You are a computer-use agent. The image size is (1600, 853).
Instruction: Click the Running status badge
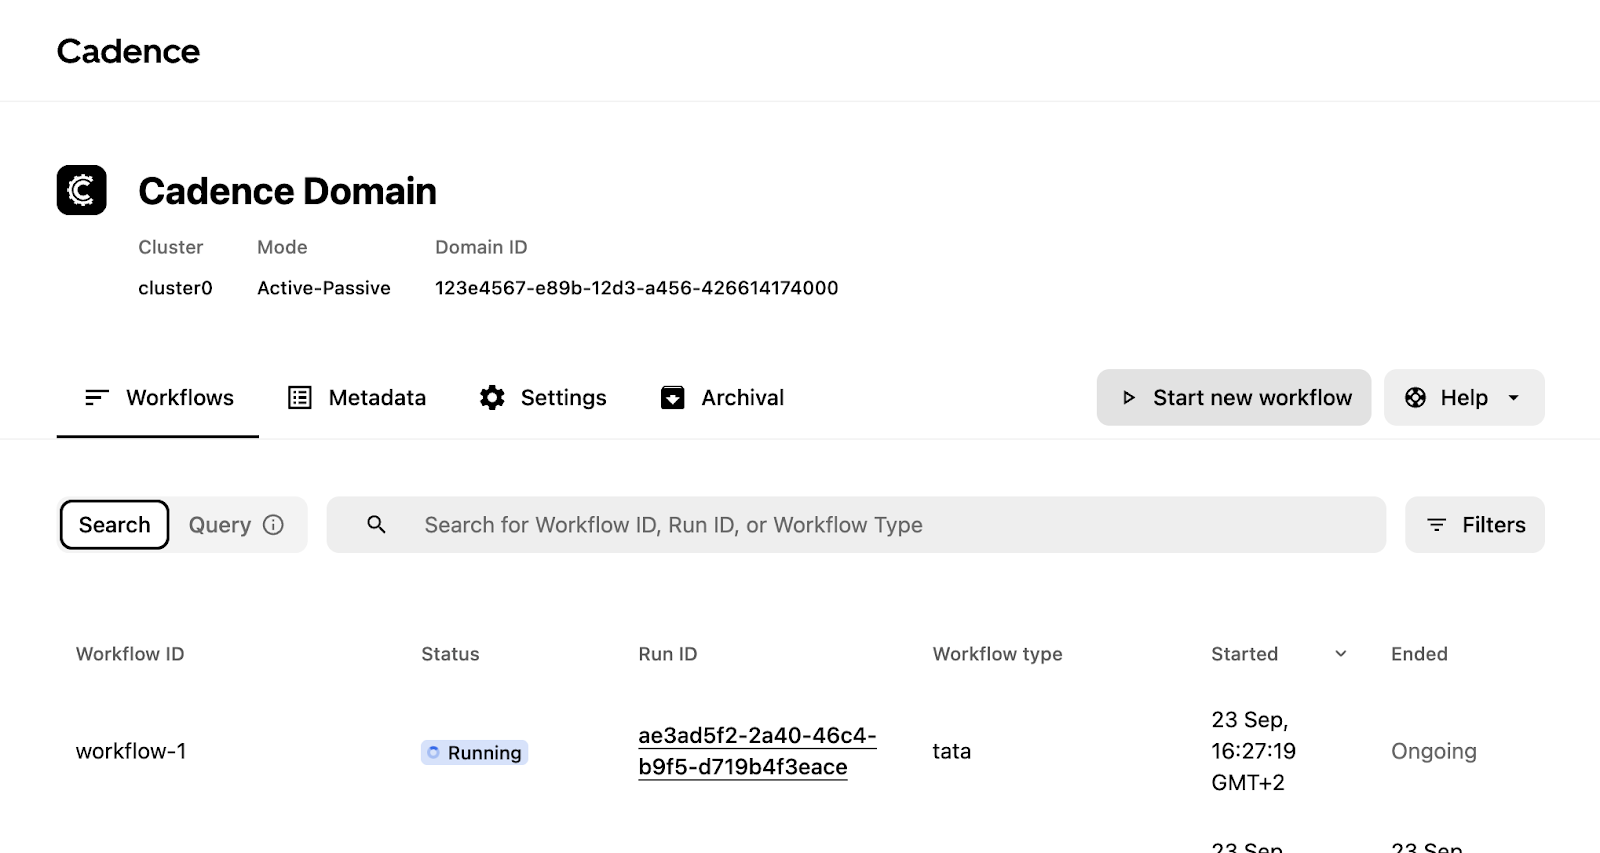point(474,753)
